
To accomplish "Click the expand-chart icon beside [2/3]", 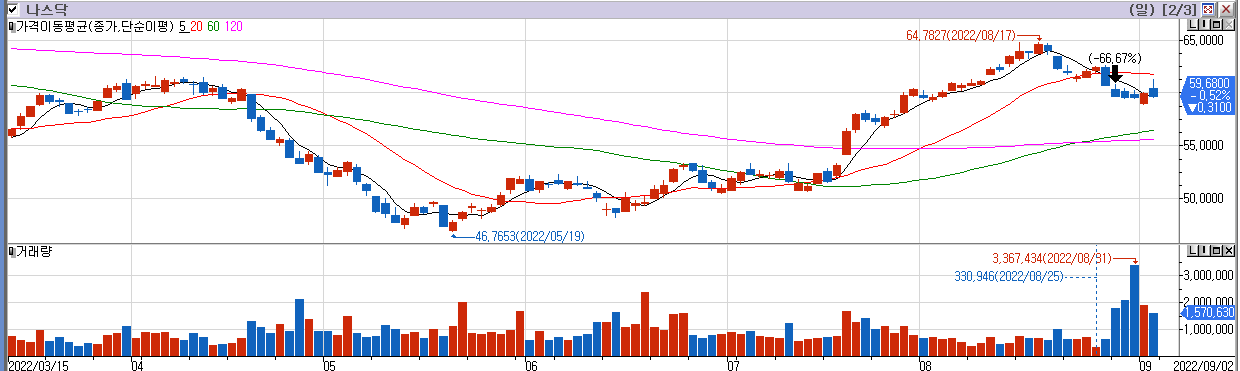I will click(1209, 9).
